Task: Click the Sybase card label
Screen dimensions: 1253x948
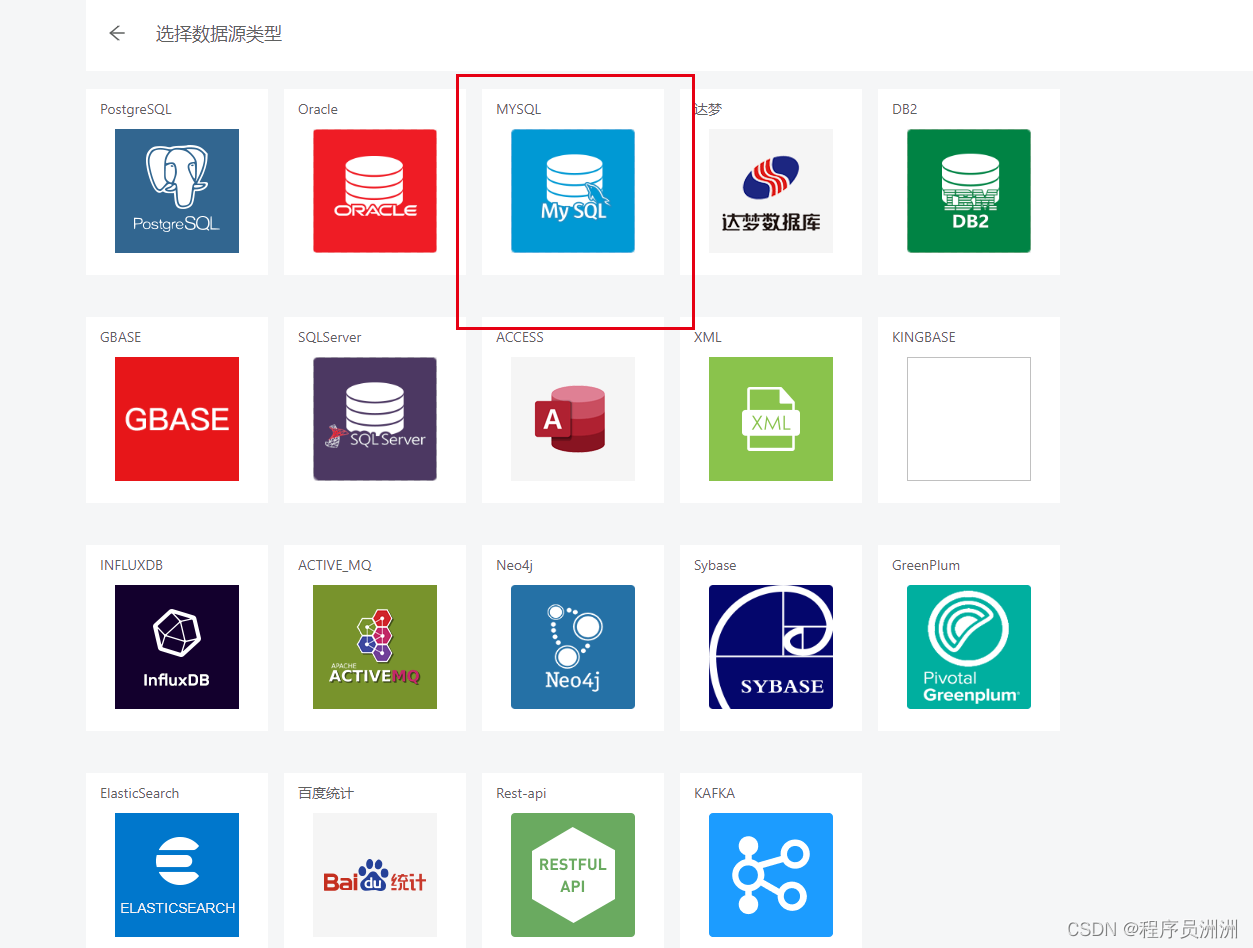Action: pyautogui.click(x=715, y=565)
